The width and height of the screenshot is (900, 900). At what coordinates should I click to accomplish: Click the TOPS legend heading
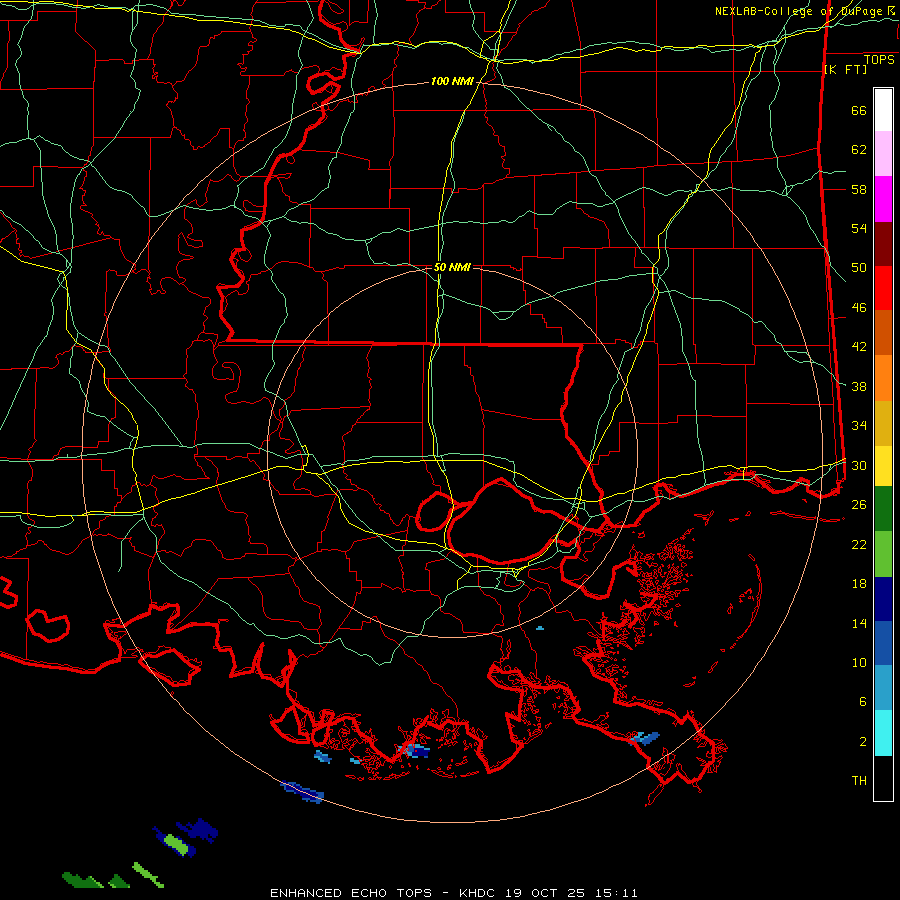pos(879,60)
